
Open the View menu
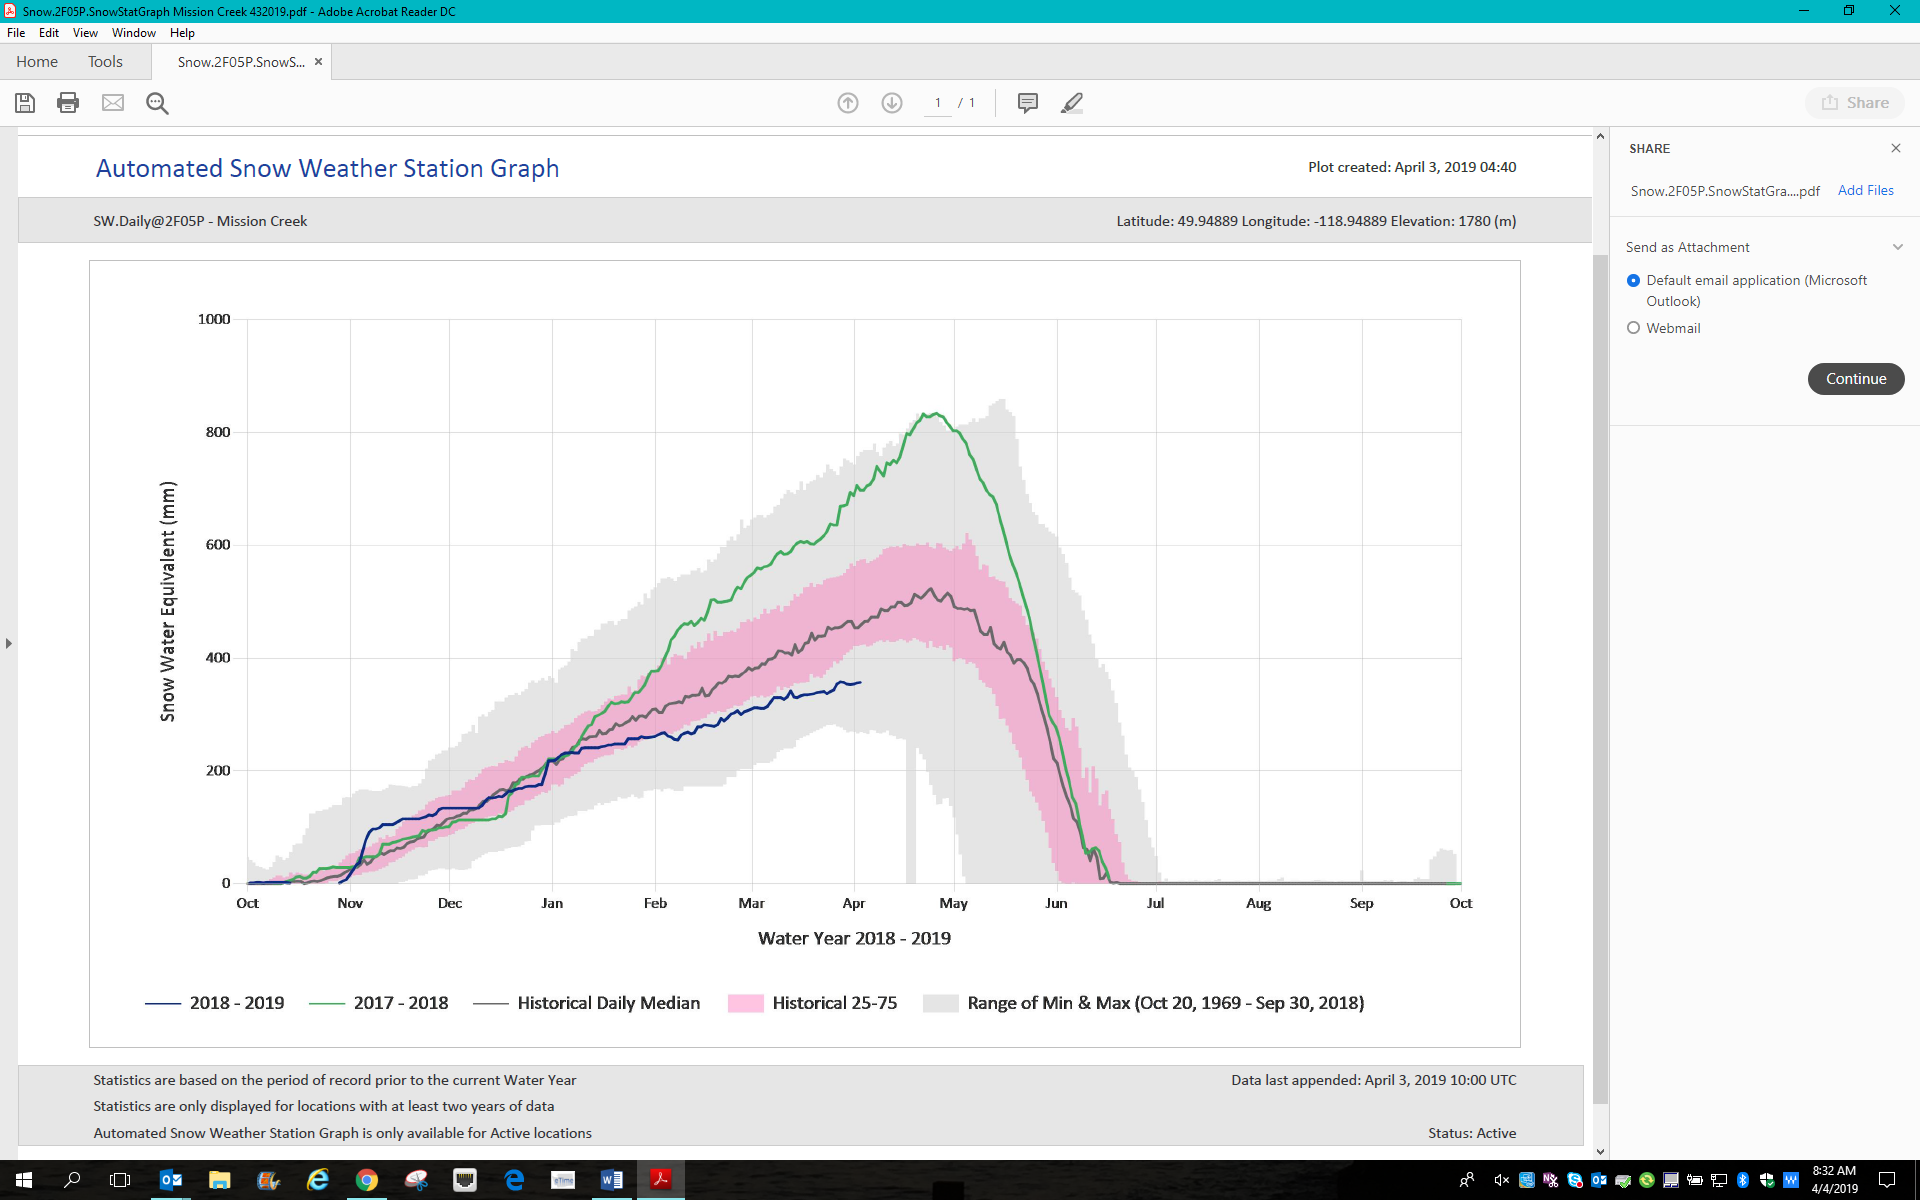tap(85, 33)
